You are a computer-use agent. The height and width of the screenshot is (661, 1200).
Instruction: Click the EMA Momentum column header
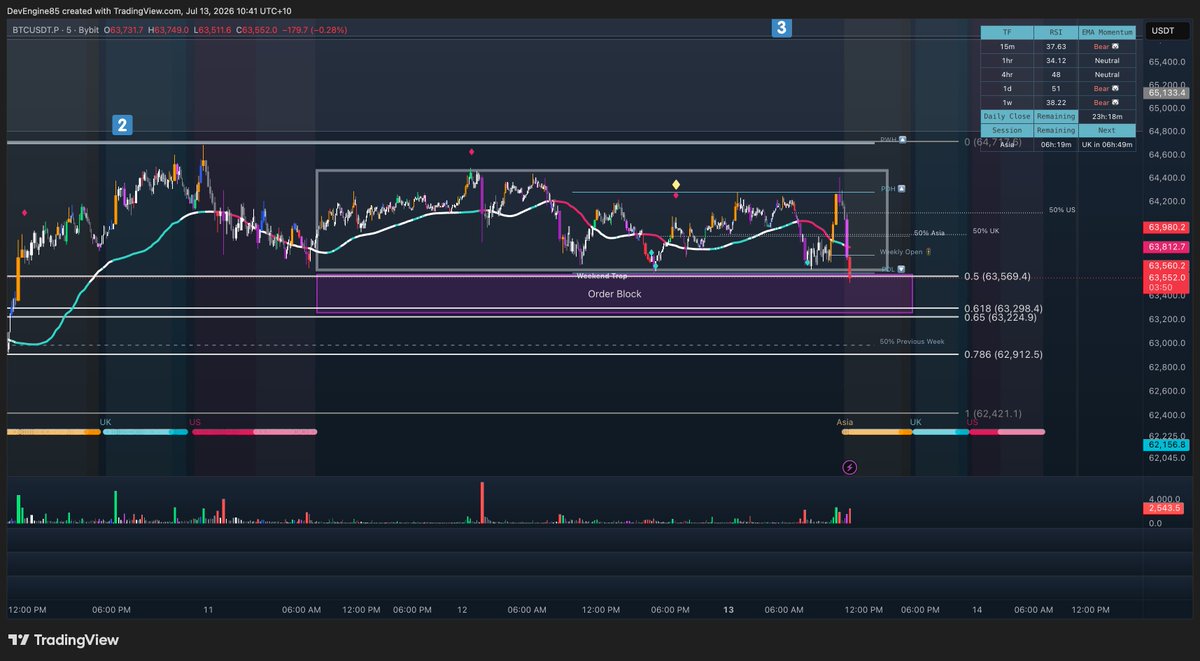click(x=1106, y=32)
